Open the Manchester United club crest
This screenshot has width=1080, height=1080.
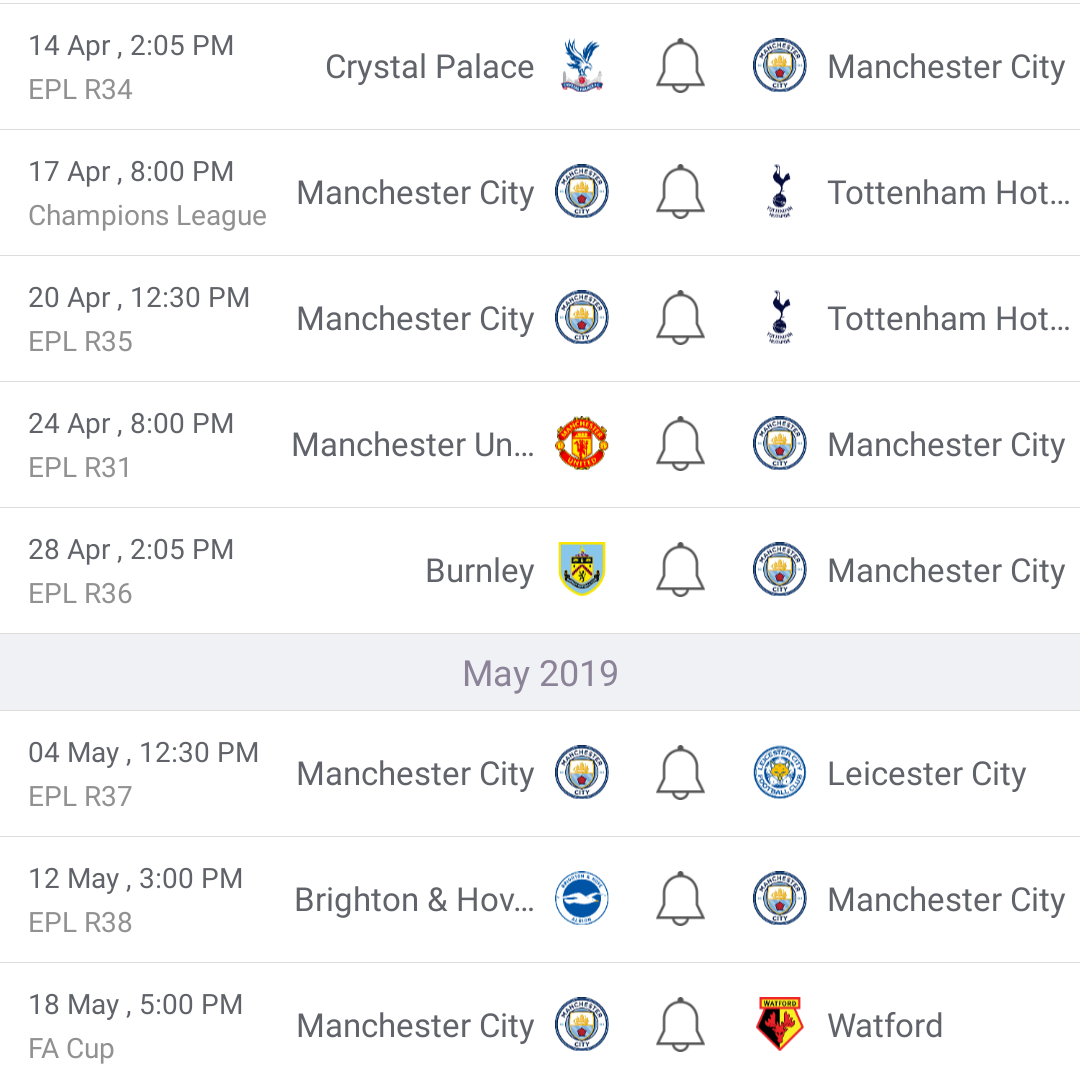[582, 443]
